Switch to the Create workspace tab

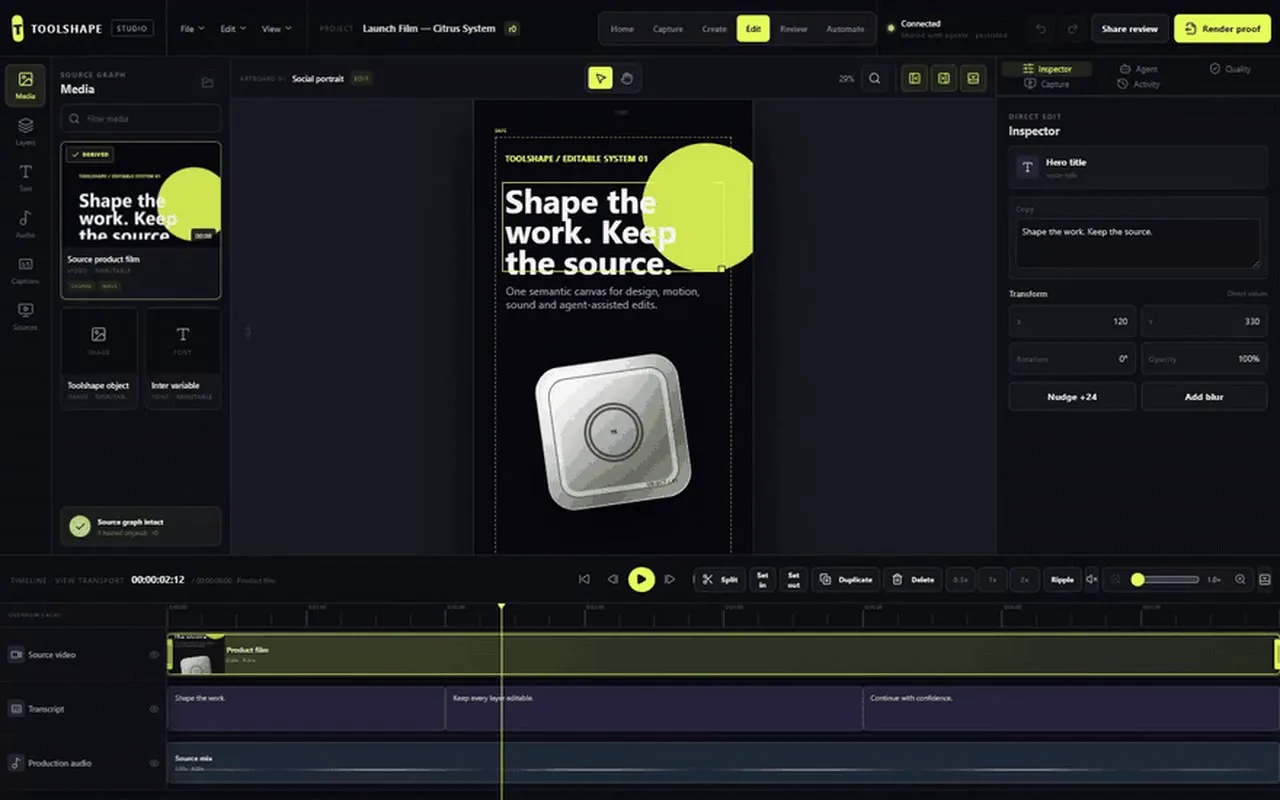click(714, 29)
